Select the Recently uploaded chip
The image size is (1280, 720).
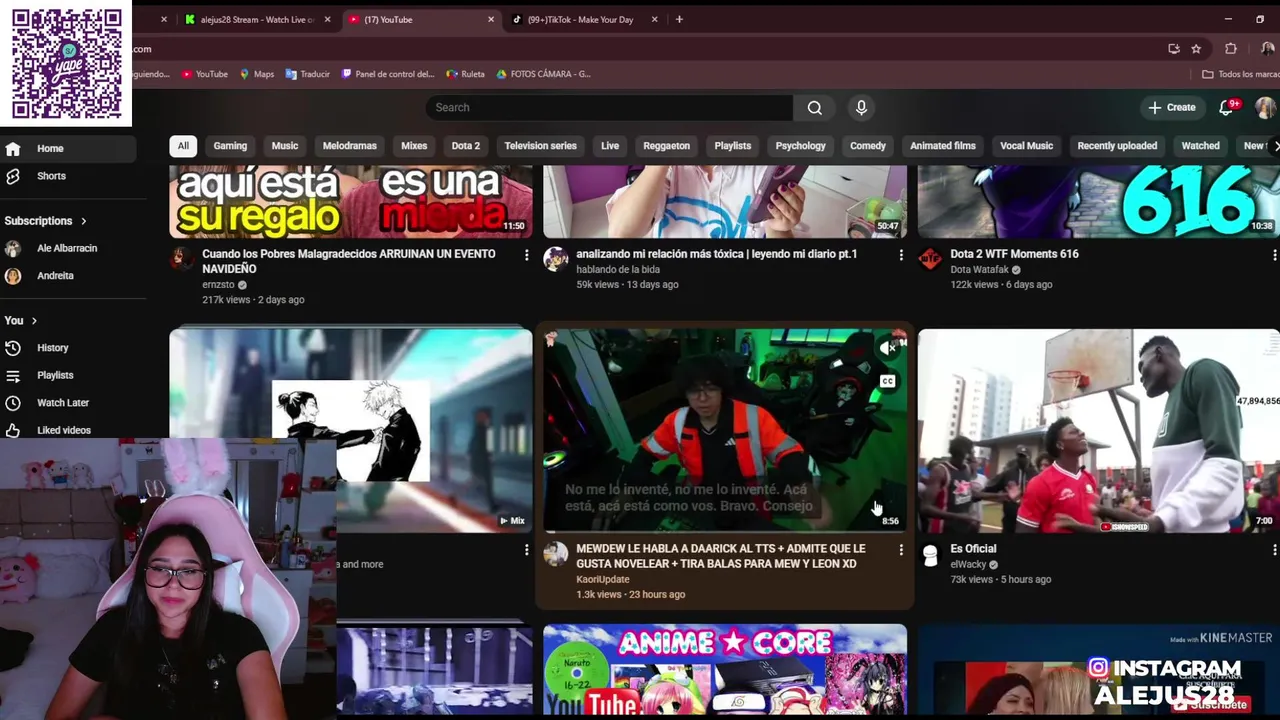pyautogui.click(x=1117, y=146)
